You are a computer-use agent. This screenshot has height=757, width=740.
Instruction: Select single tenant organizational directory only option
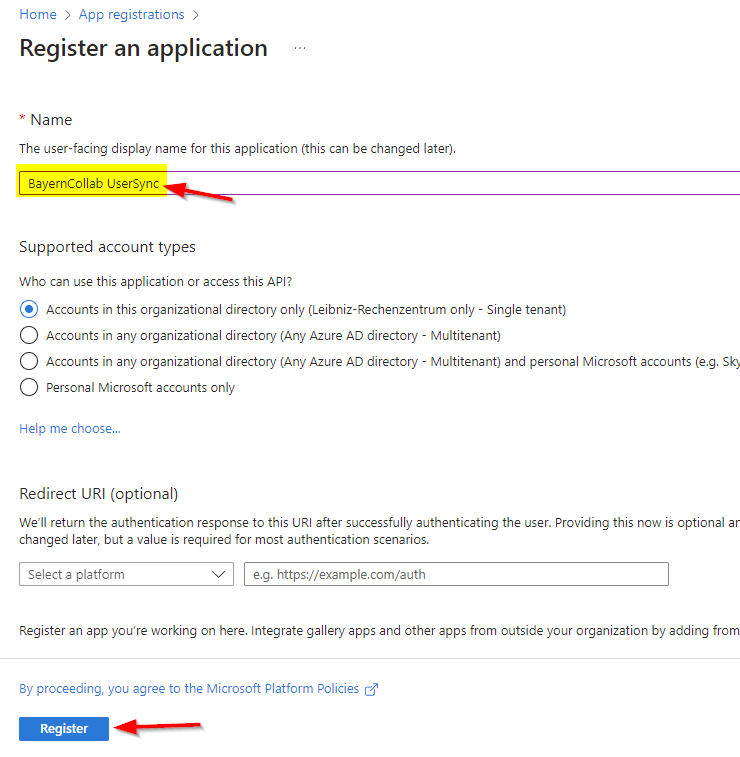point(29,309)
